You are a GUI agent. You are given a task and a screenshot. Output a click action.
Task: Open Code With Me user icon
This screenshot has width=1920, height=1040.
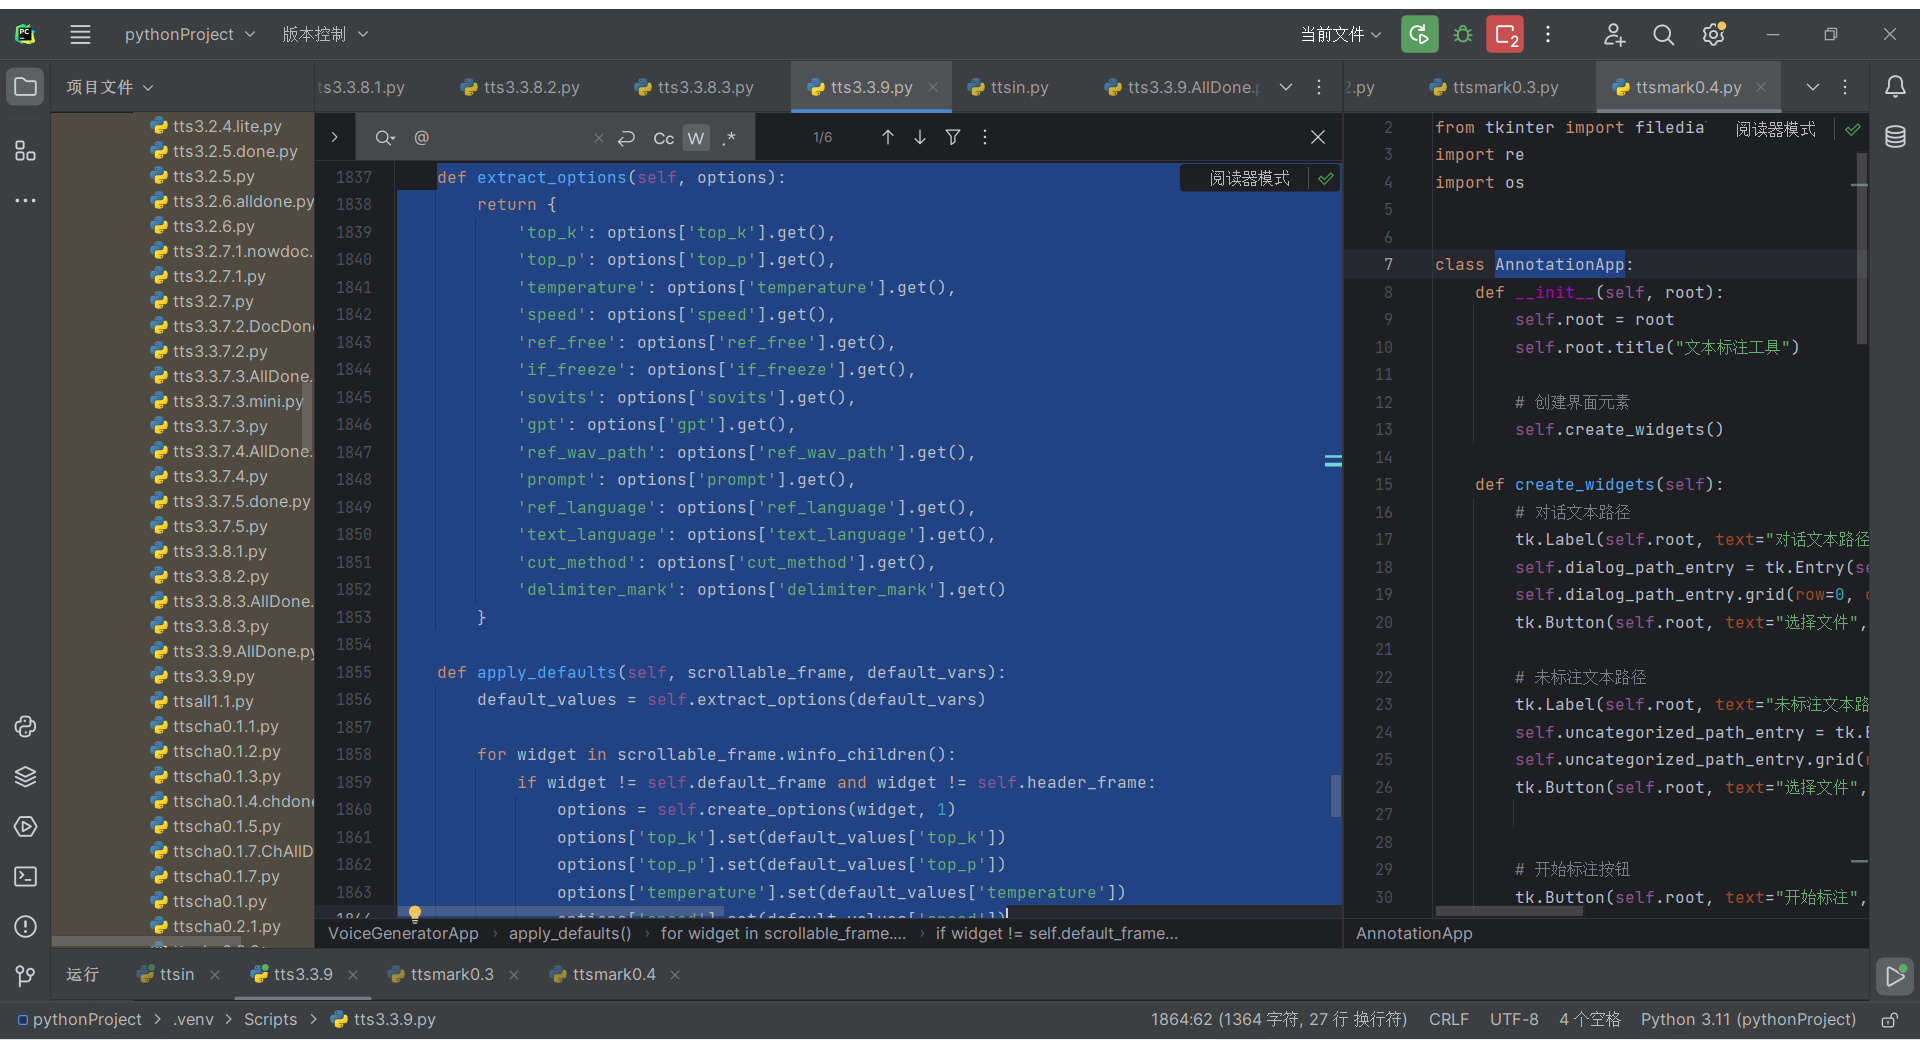pos(1614,34)
